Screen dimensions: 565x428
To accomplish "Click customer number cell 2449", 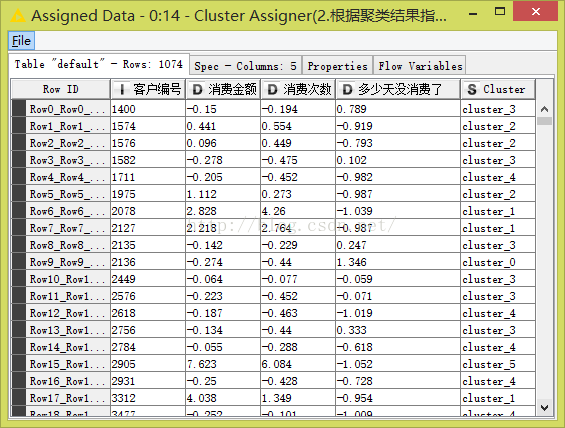I will (148, 279).
